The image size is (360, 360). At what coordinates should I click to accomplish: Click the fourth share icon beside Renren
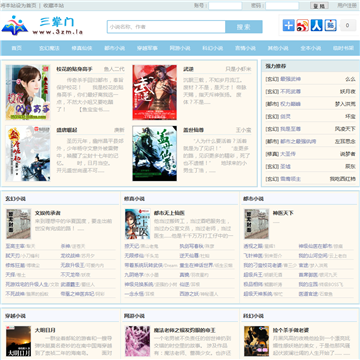tap(331, 25)
